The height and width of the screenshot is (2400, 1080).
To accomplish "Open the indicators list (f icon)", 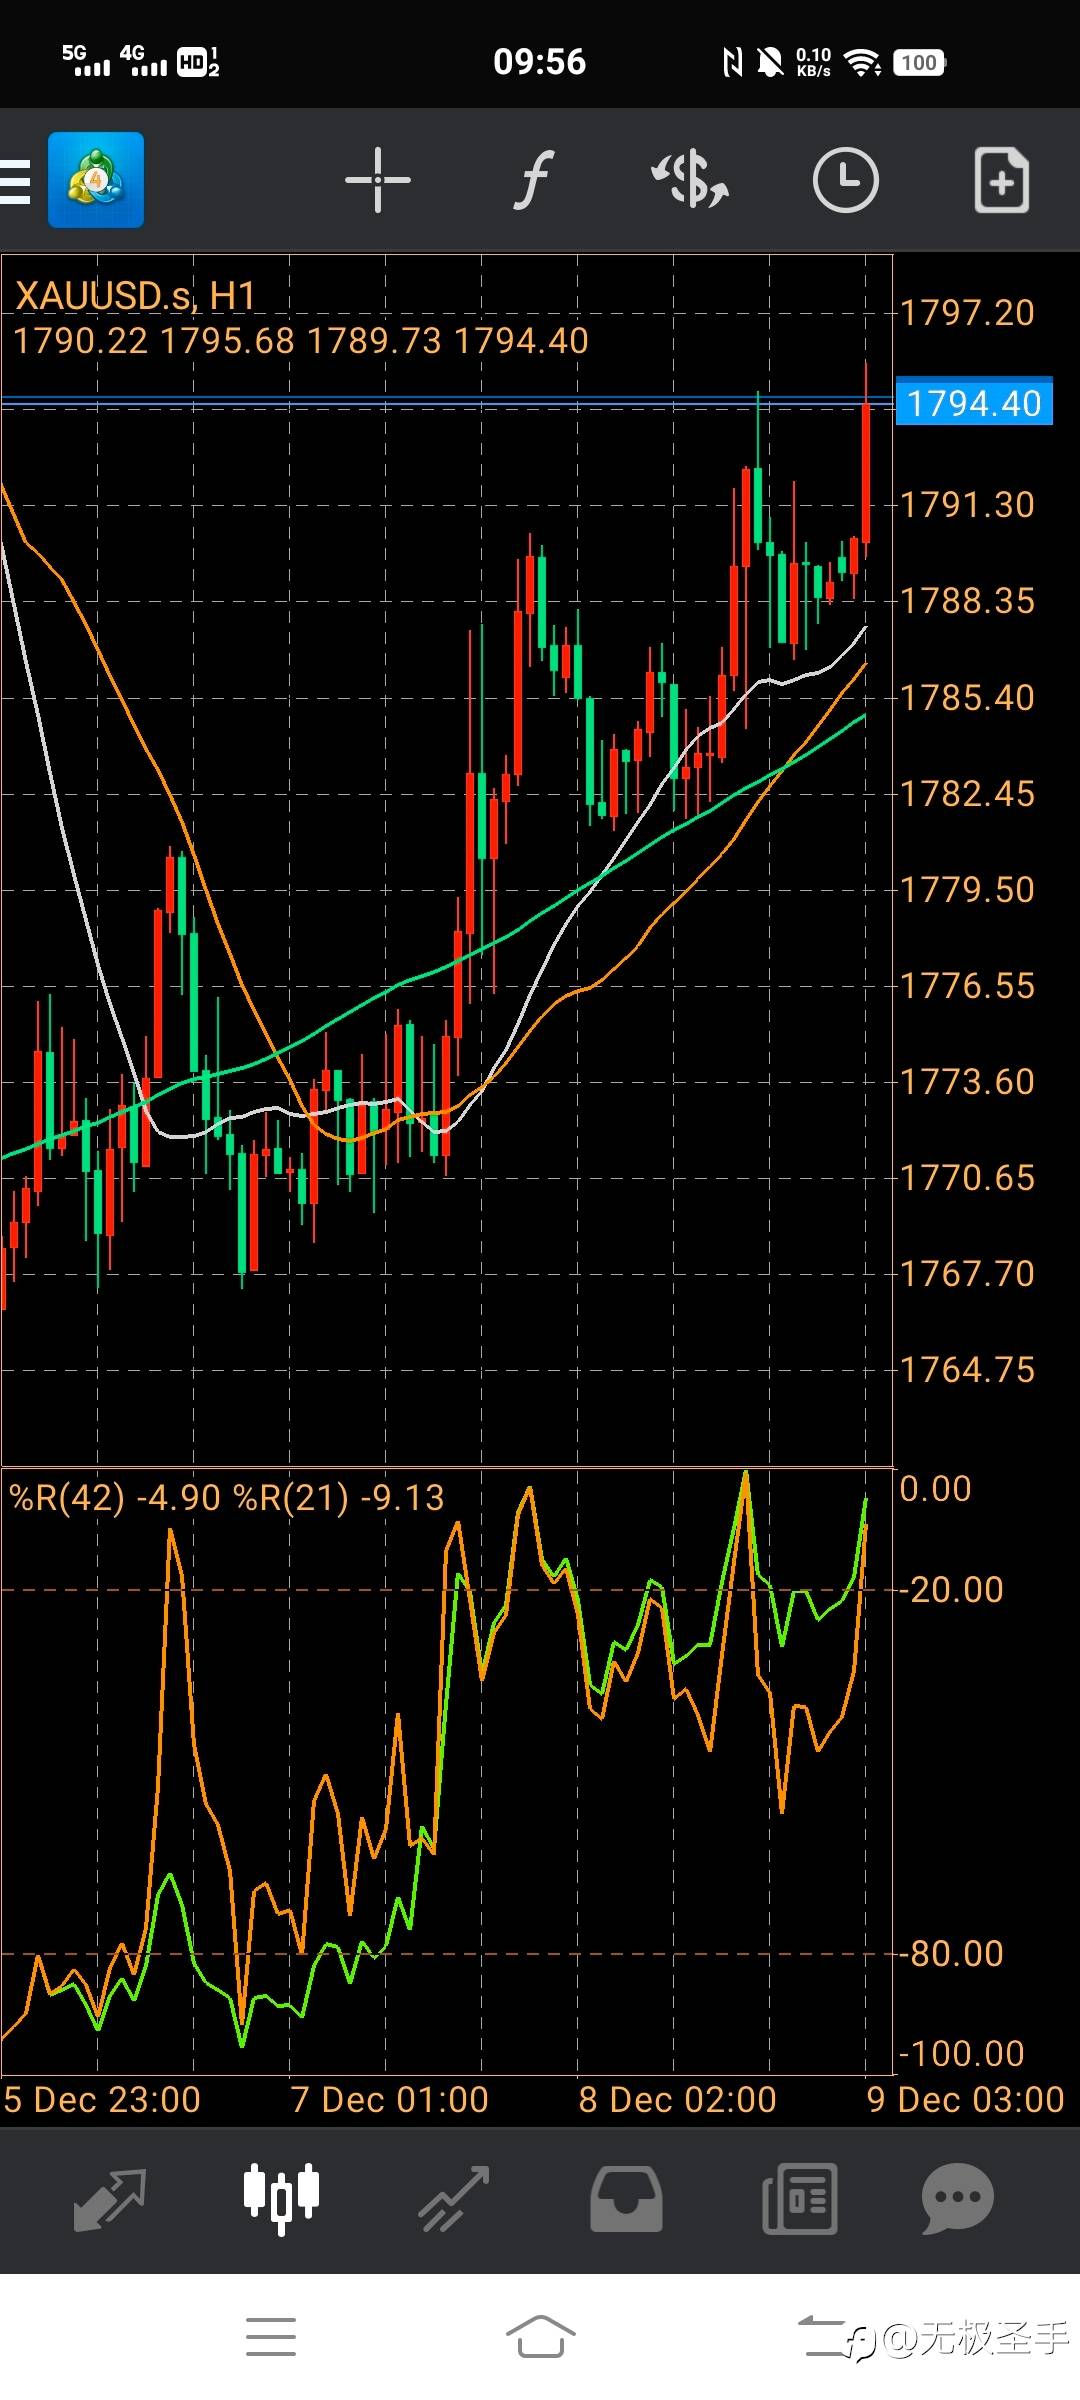I will 535,180.
